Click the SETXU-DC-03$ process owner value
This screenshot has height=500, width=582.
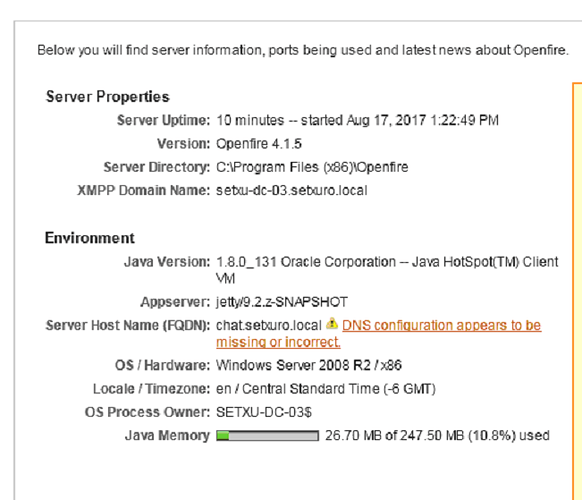[264, 412]
